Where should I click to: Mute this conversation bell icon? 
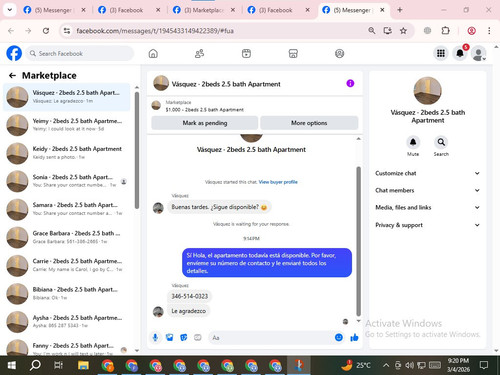coord(413,142)
